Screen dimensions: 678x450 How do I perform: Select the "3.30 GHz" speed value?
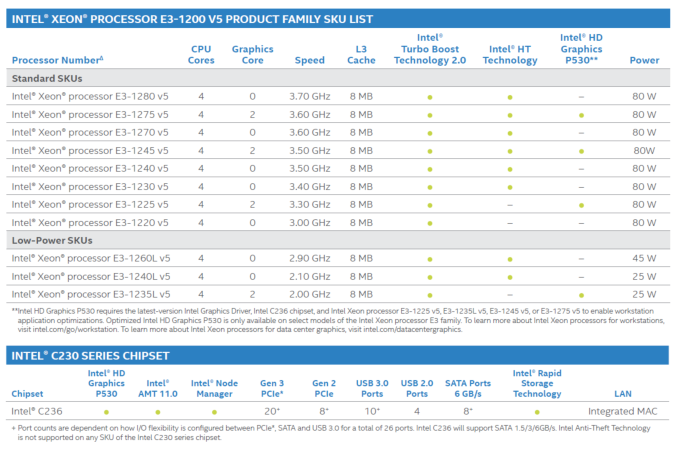pos(310,204)
